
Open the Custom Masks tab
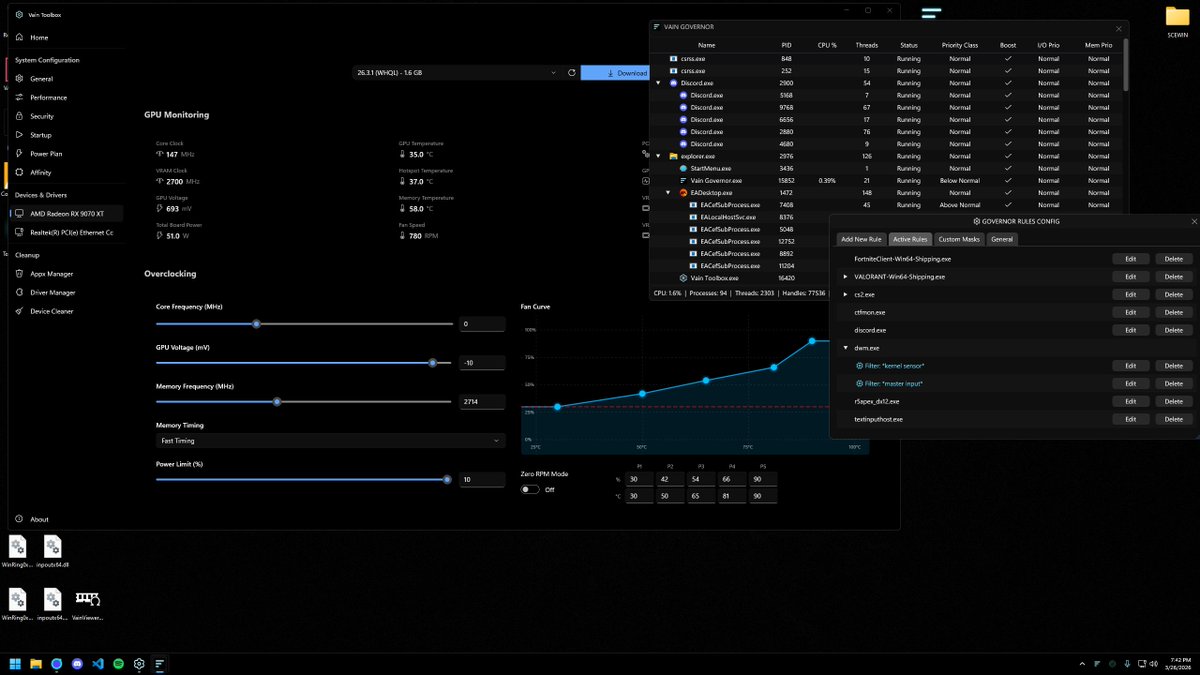click(959, 239)
